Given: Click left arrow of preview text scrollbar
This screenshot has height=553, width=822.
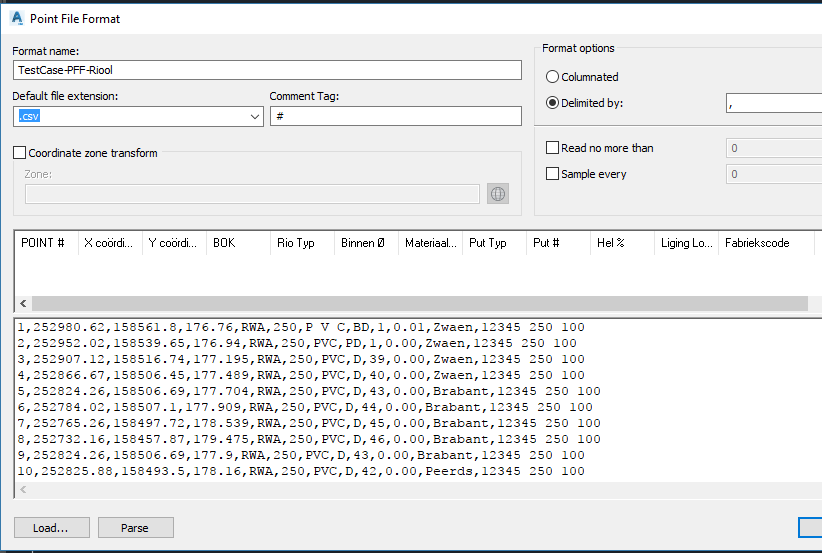Looking at the screenshot, I should 23,490.
